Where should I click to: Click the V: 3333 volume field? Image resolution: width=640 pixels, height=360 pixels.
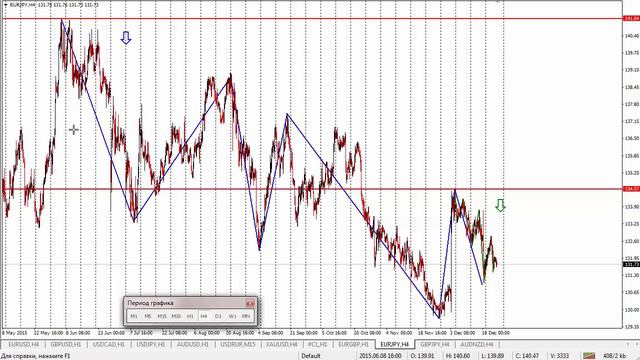click(560, 356)
